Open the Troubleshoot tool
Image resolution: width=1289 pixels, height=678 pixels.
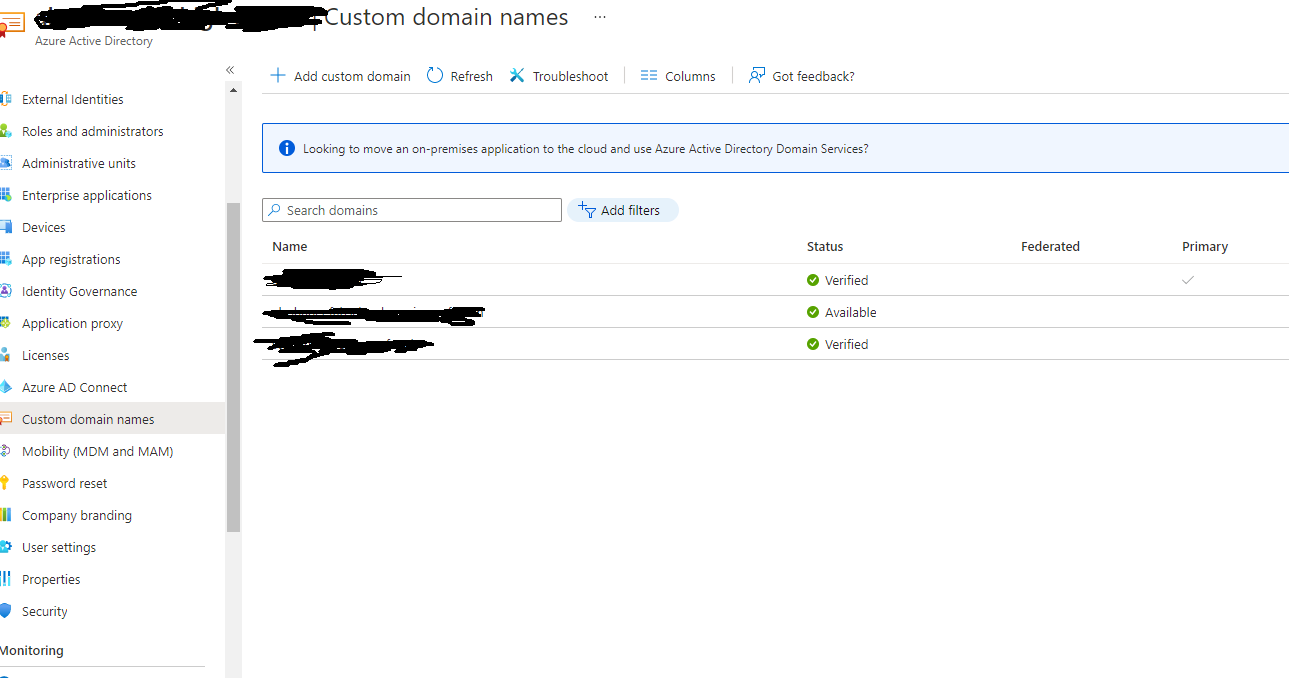tap(559, 76)
